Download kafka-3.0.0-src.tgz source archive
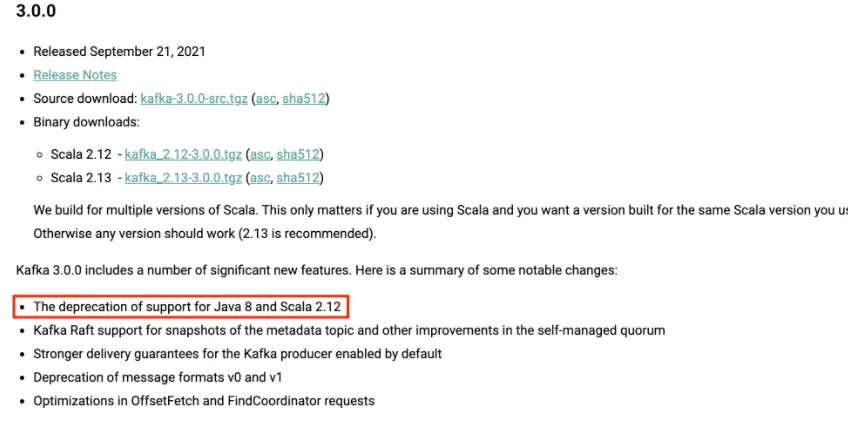The height and width of the screenshot is (432, 848). [x=194, y=99]
